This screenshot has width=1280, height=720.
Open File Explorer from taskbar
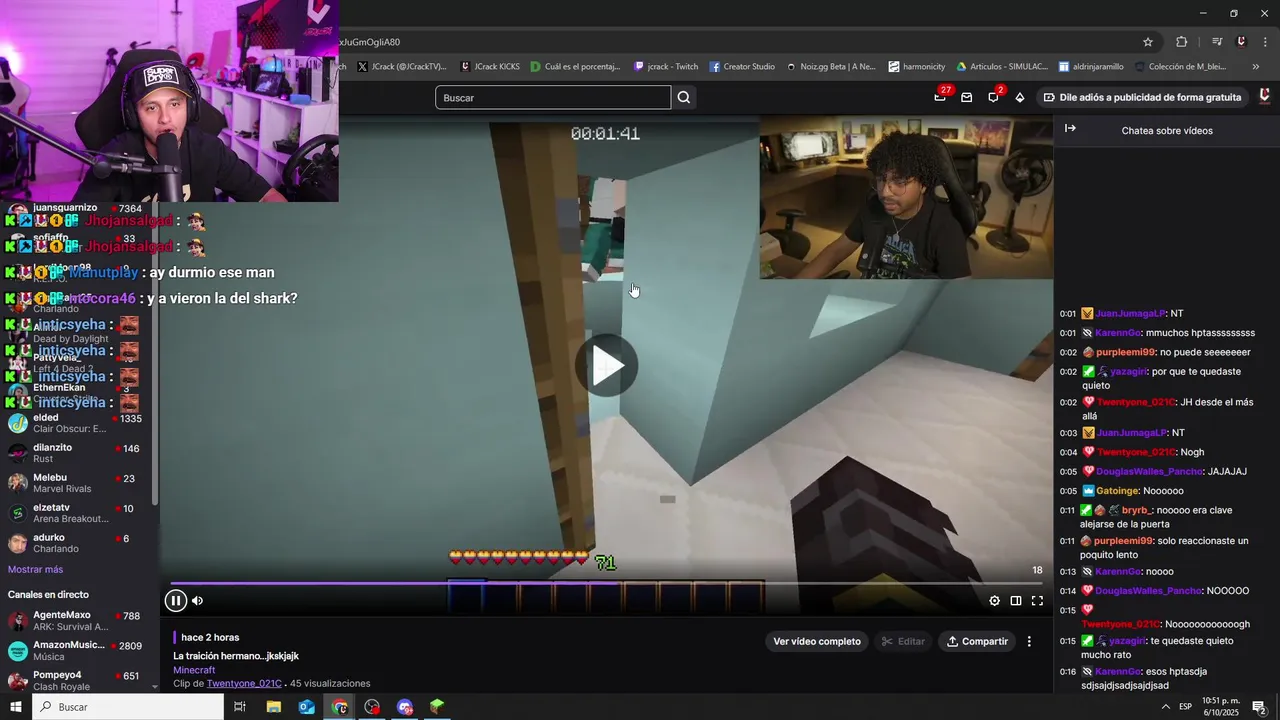click(273, 707)
